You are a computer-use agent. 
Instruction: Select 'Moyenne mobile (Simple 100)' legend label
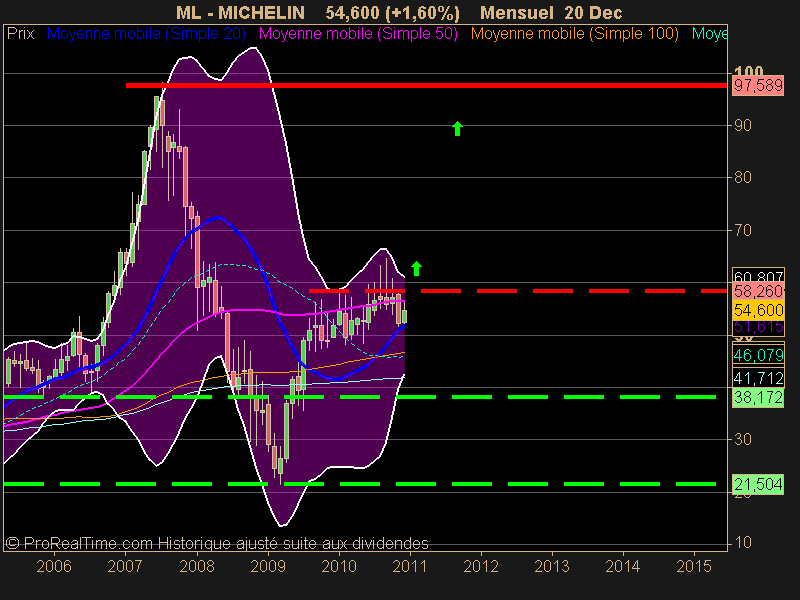tap(574, 34)
